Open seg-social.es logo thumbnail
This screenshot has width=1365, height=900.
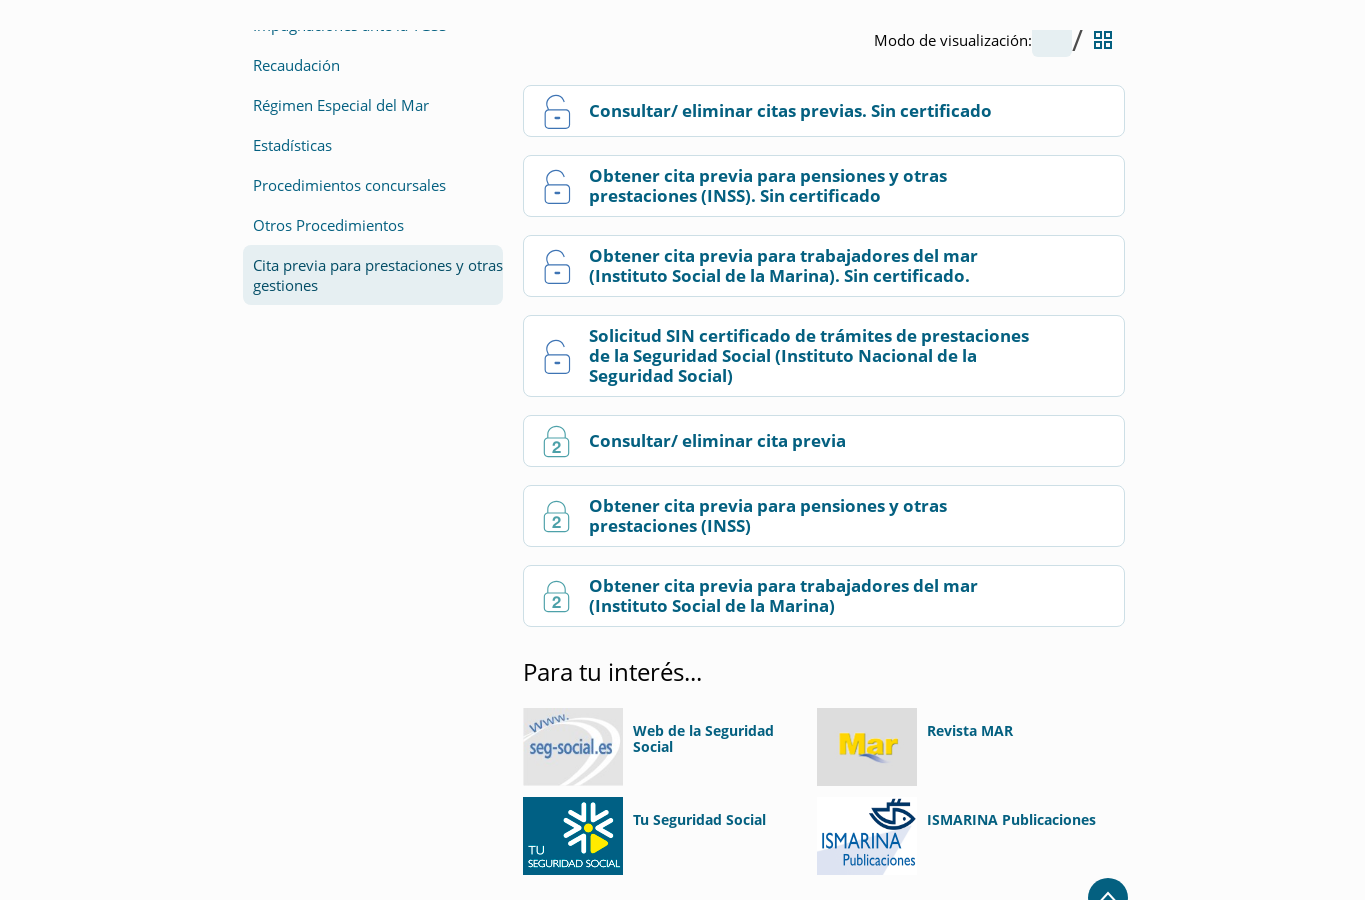tap(573, 747)
